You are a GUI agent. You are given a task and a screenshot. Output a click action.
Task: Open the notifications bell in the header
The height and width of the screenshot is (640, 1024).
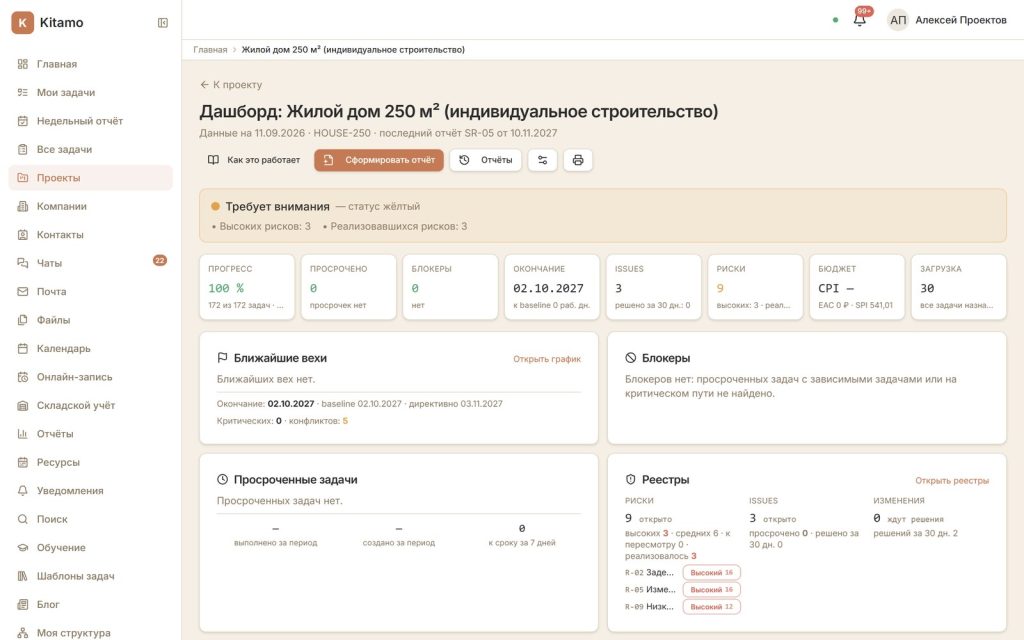coord(859,20)
